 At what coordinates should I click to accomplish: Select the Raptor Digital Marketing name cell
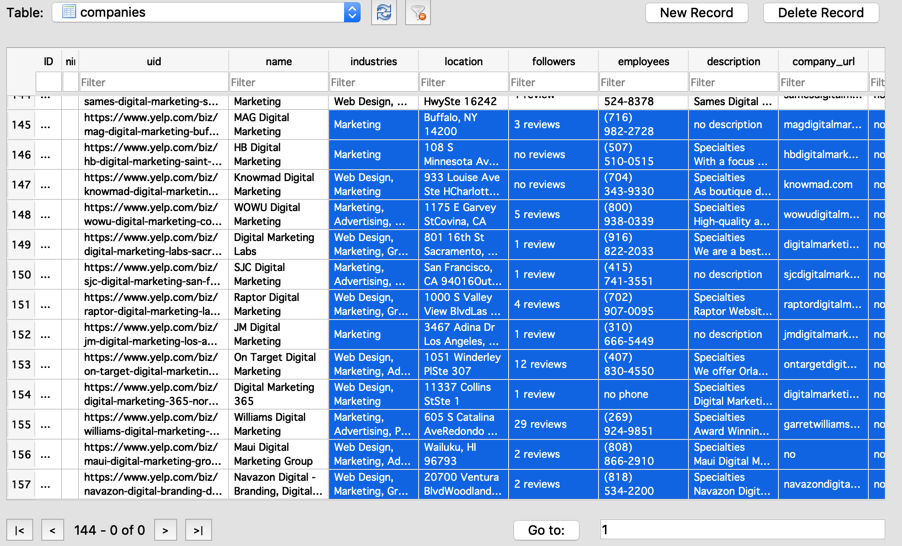(x=278, y=304)
